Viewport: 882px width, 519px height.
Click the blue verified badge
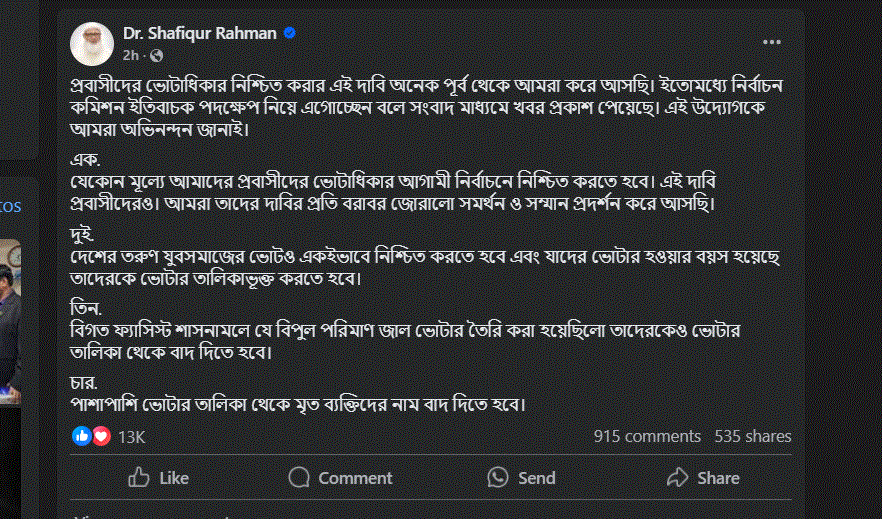click(x=290, y=33)
